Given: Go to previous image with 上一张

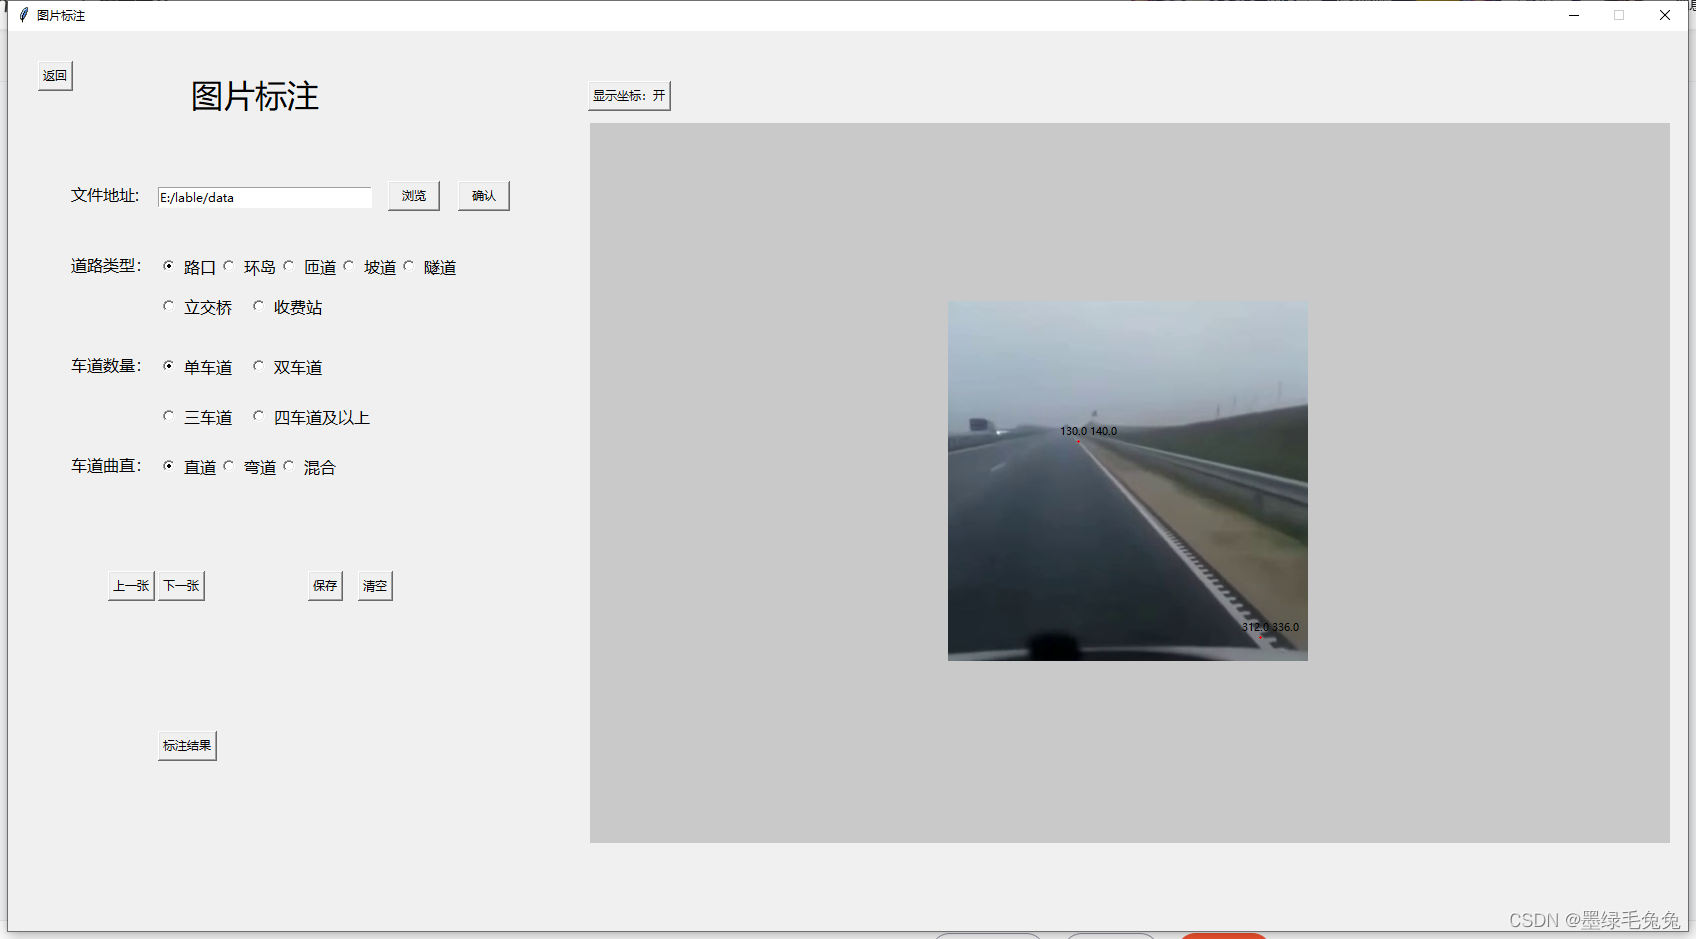Looking at the screenshot, I should (130, 585).
